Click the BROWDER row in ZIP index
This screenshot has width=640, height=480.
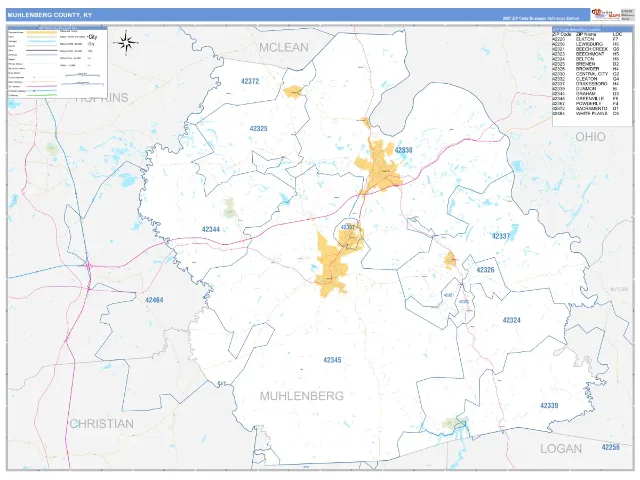pyautogui.click(x=586, y=69)
